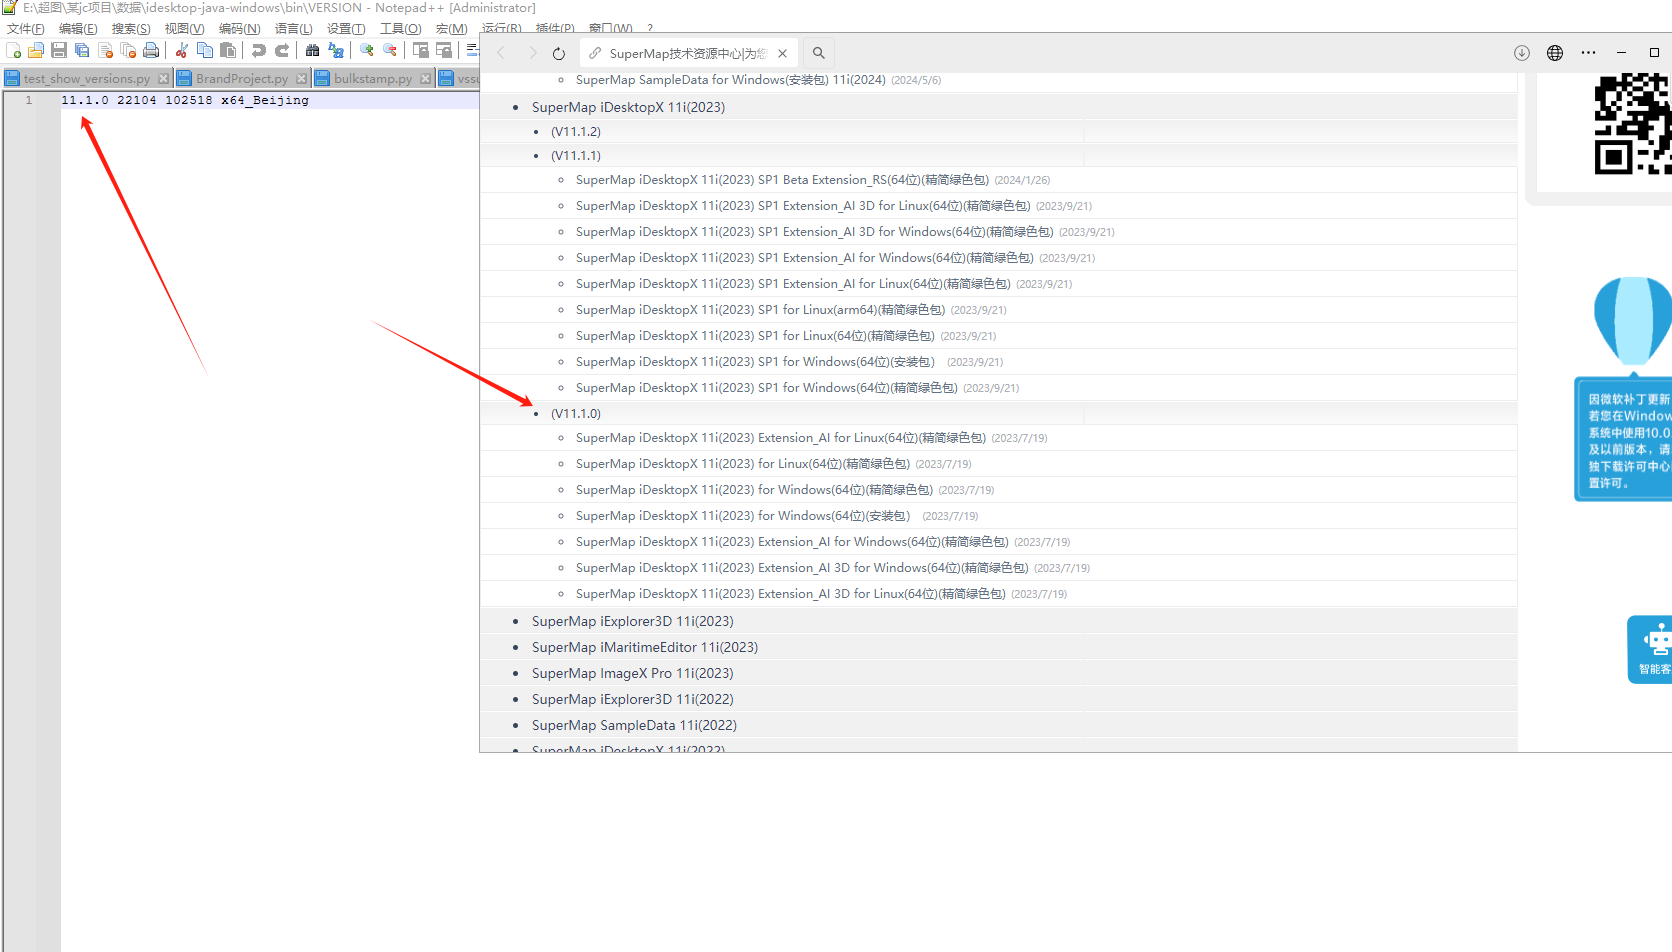Open Replace using the toolbar icon
The width and height of the screenshot is (1672, 952).
(x=335, y=50)
